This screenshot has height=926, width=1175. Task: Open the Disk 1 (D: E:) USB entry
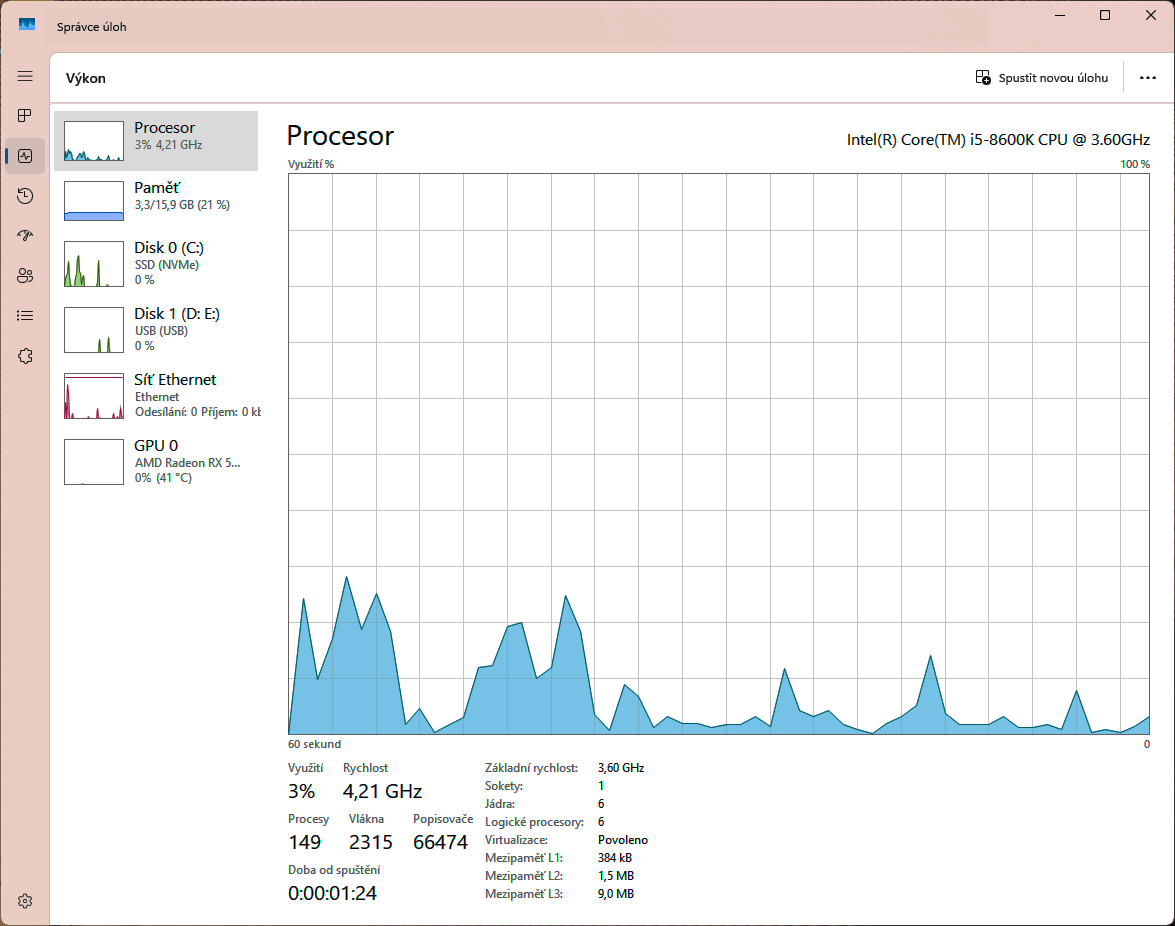point(156,329)
